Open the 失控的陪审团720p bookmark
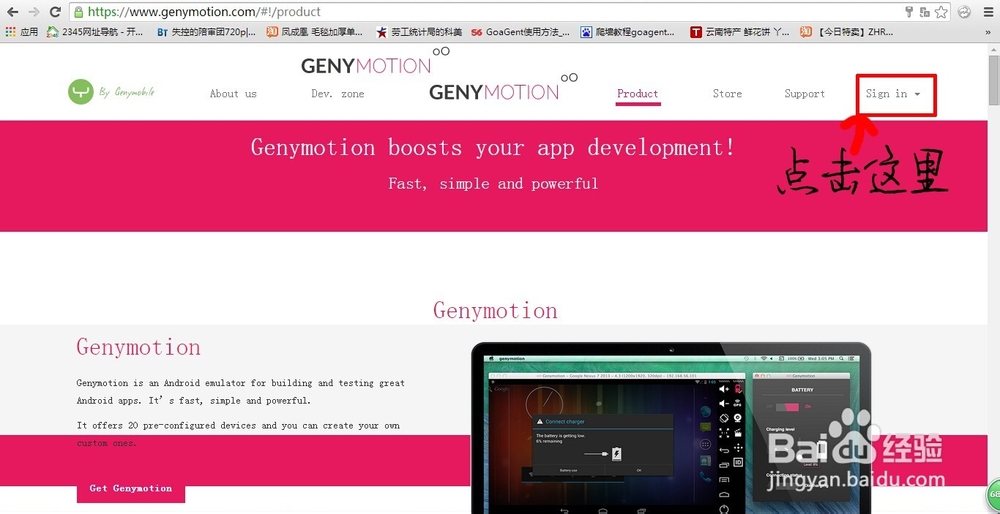This screenshot has width=1000, height=514. click(x=206, y=32)
